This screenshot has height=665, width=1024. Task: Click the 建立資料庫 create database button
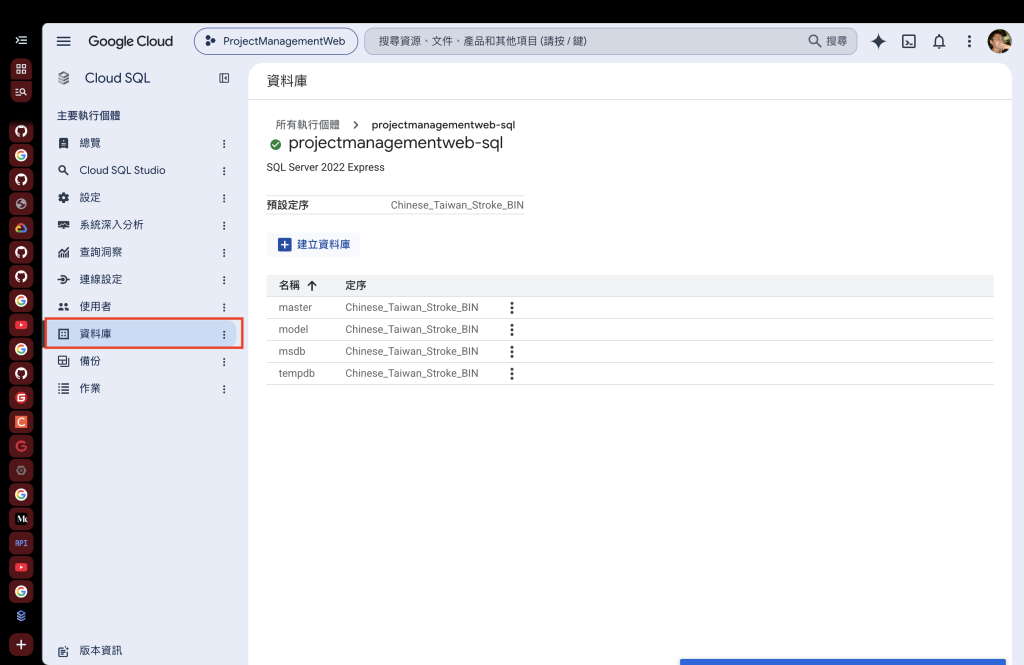pyautogui.click(x=313, y=244)
